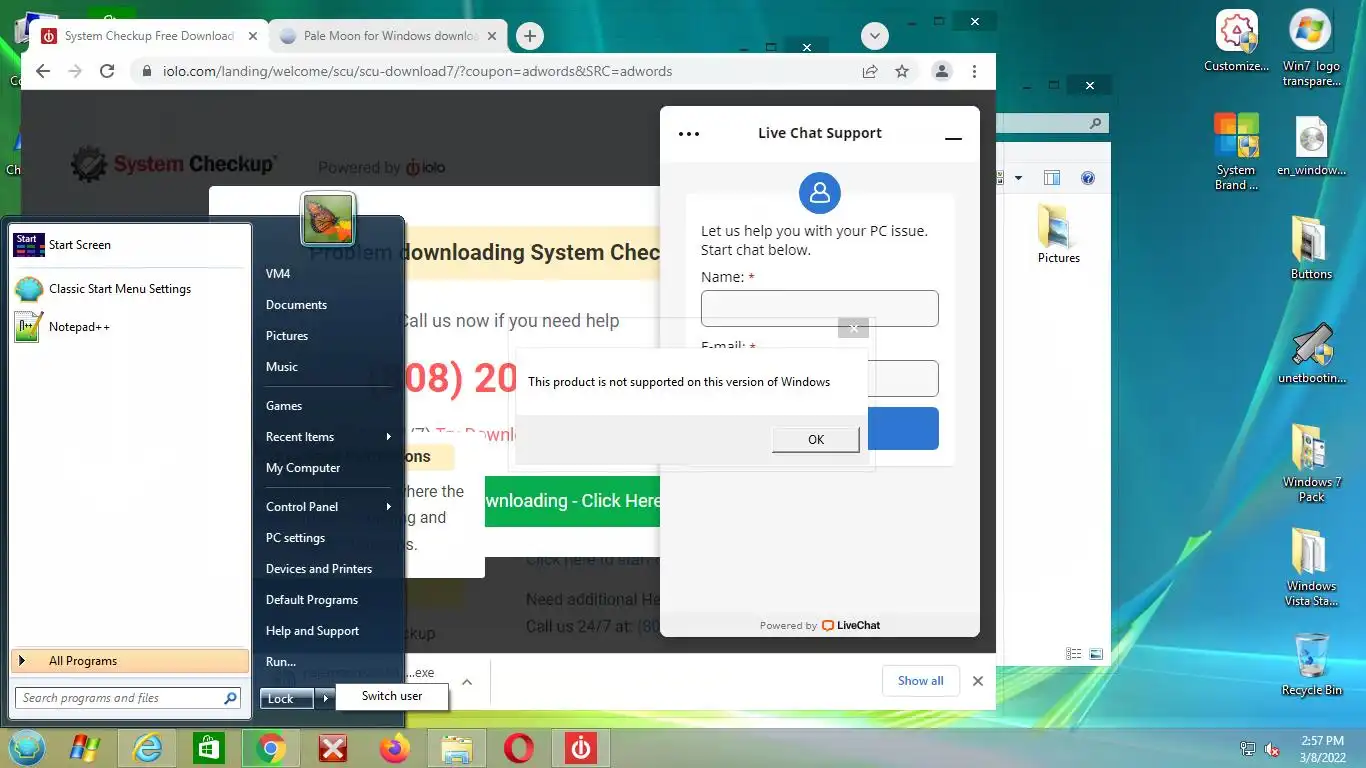The height and width of the screenshot is (768, 1366).
Task: Open the Windows 7 Pack folder
Action: coord(1311,463)
